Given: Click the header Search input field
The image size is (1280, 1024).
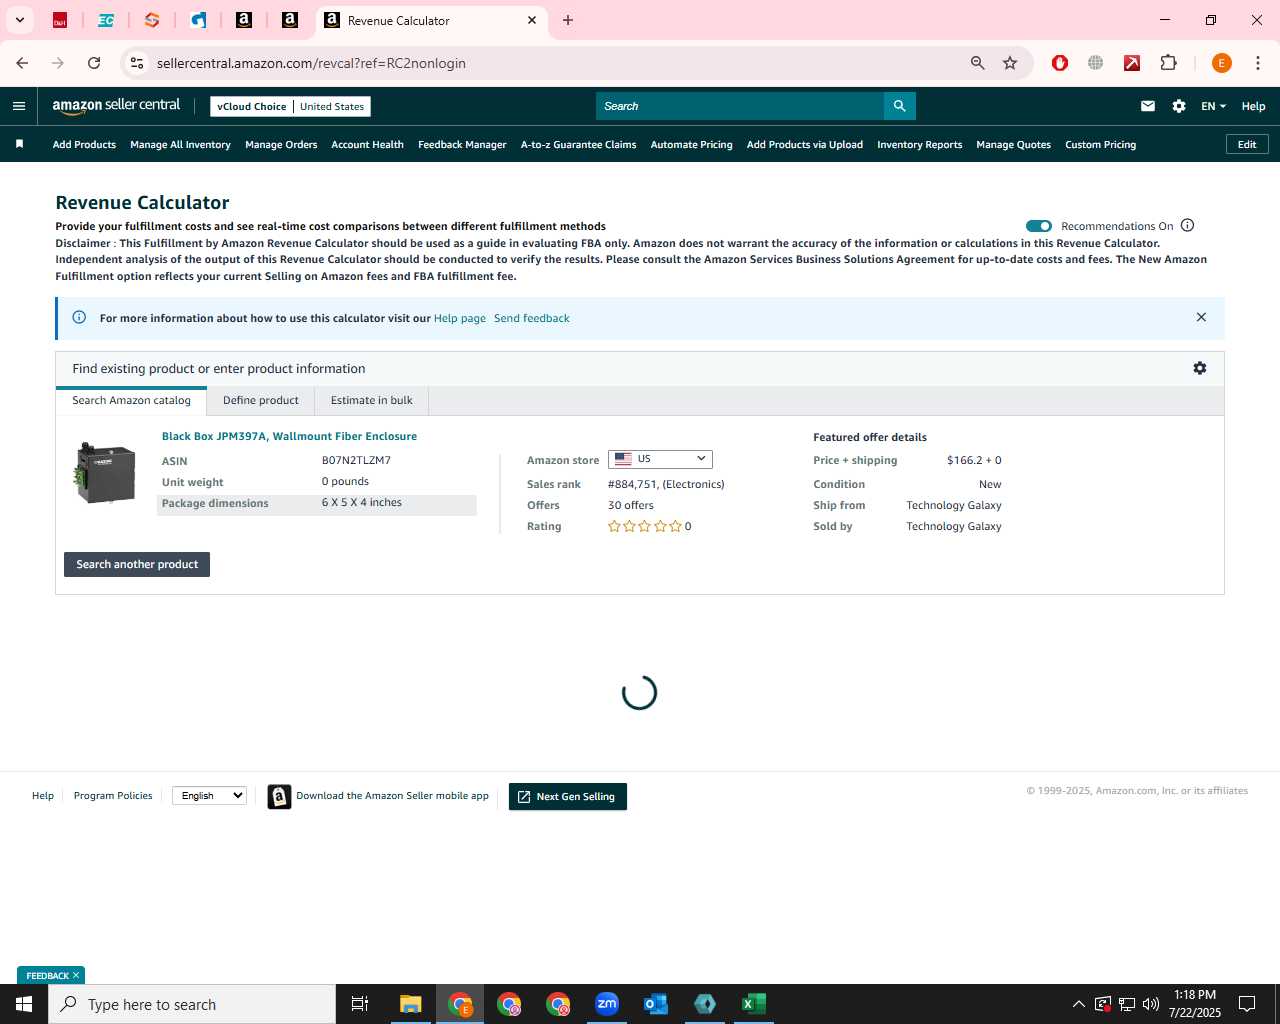Looking at the screenshot, I should [x=740, y=106].
